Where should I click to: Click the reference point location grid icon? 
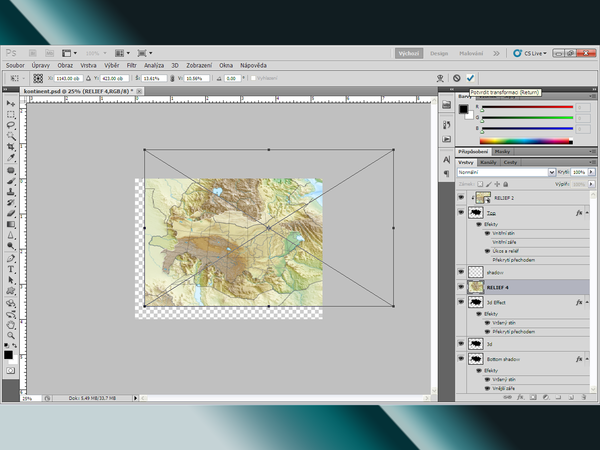pyautogui.click(x=38, y=77)
